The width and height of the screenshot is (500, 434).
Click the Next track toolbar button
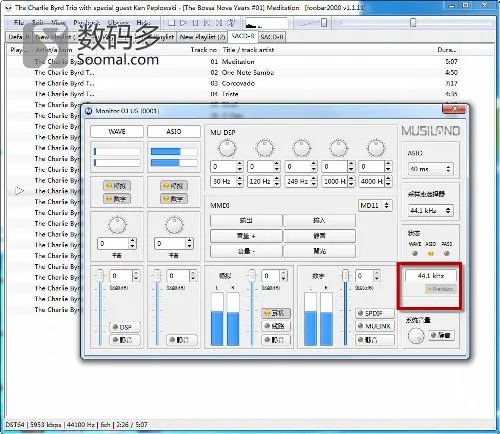coord(218,23)
